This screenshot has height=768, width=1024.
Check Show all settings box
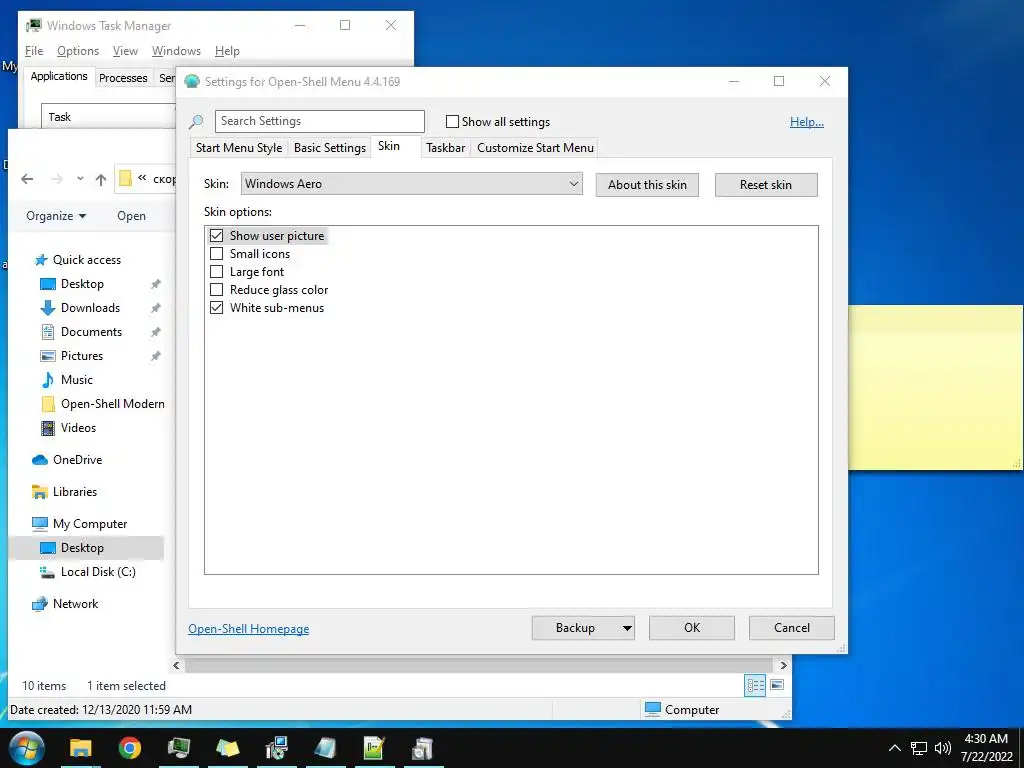[452, 122]
